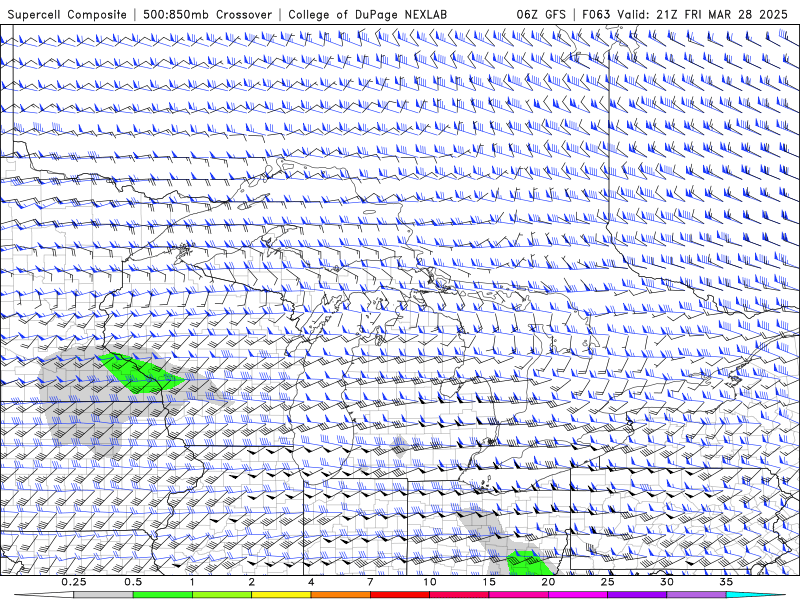Select the gray 0.25–0.5 color bar segment
800x600 pixels.
coord(103,595)
